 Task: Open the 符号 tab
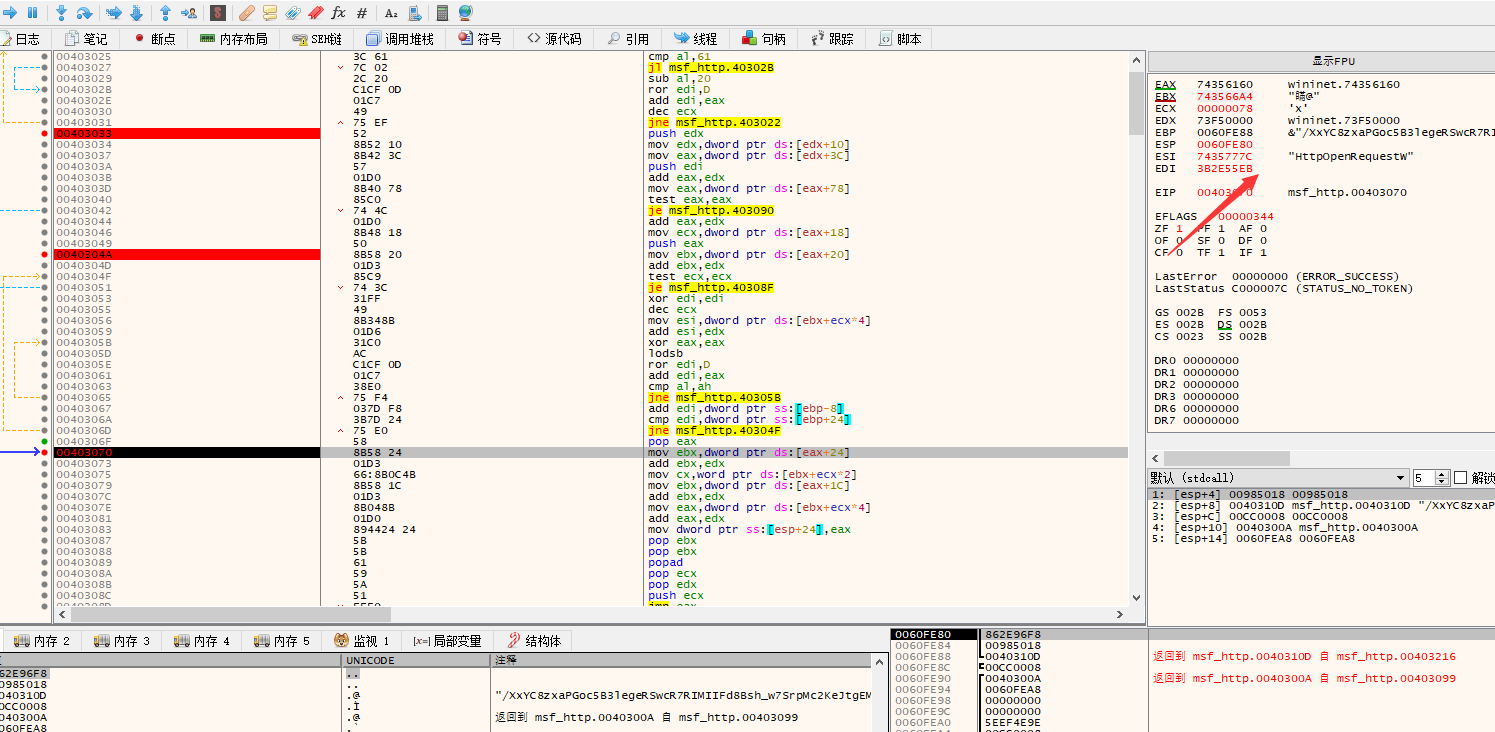click(x=480, y=39)
